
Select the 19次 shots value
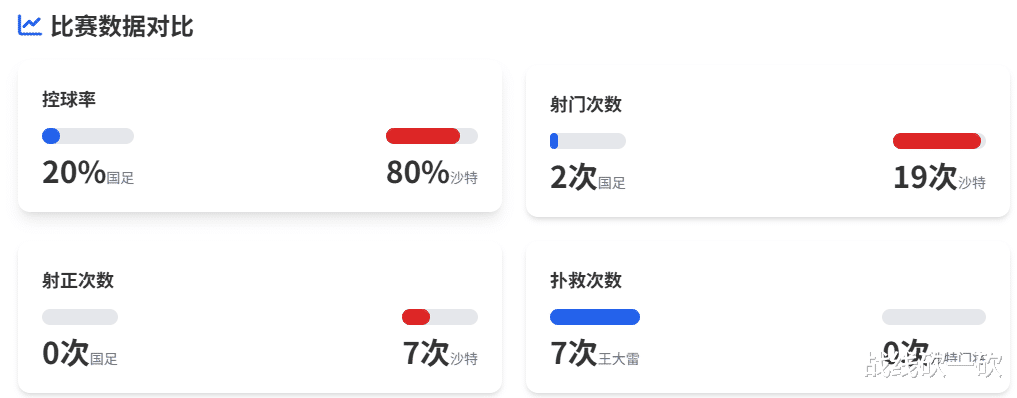(x=926, y=178)
